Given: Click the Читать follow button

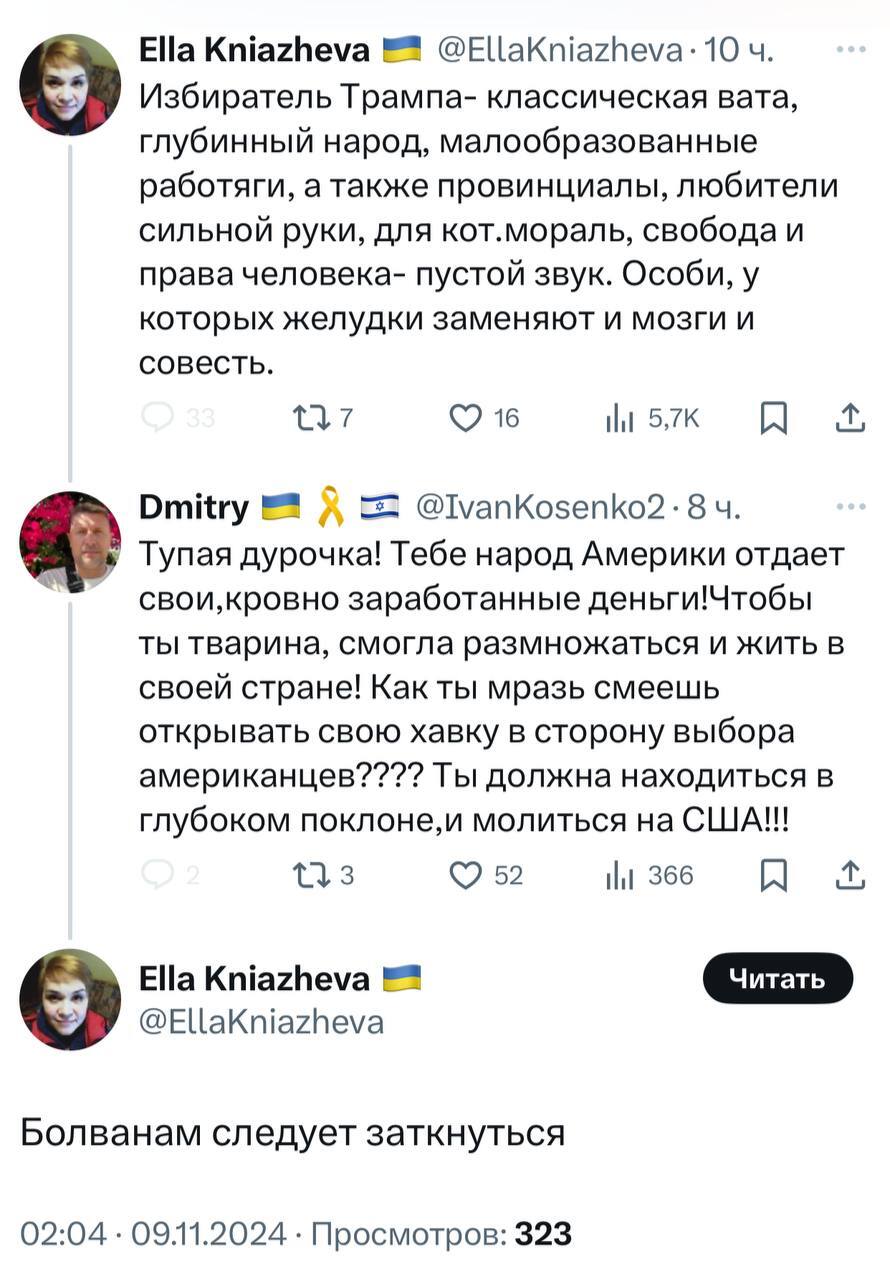Looking at the screenshot, I should click(778, 978).
